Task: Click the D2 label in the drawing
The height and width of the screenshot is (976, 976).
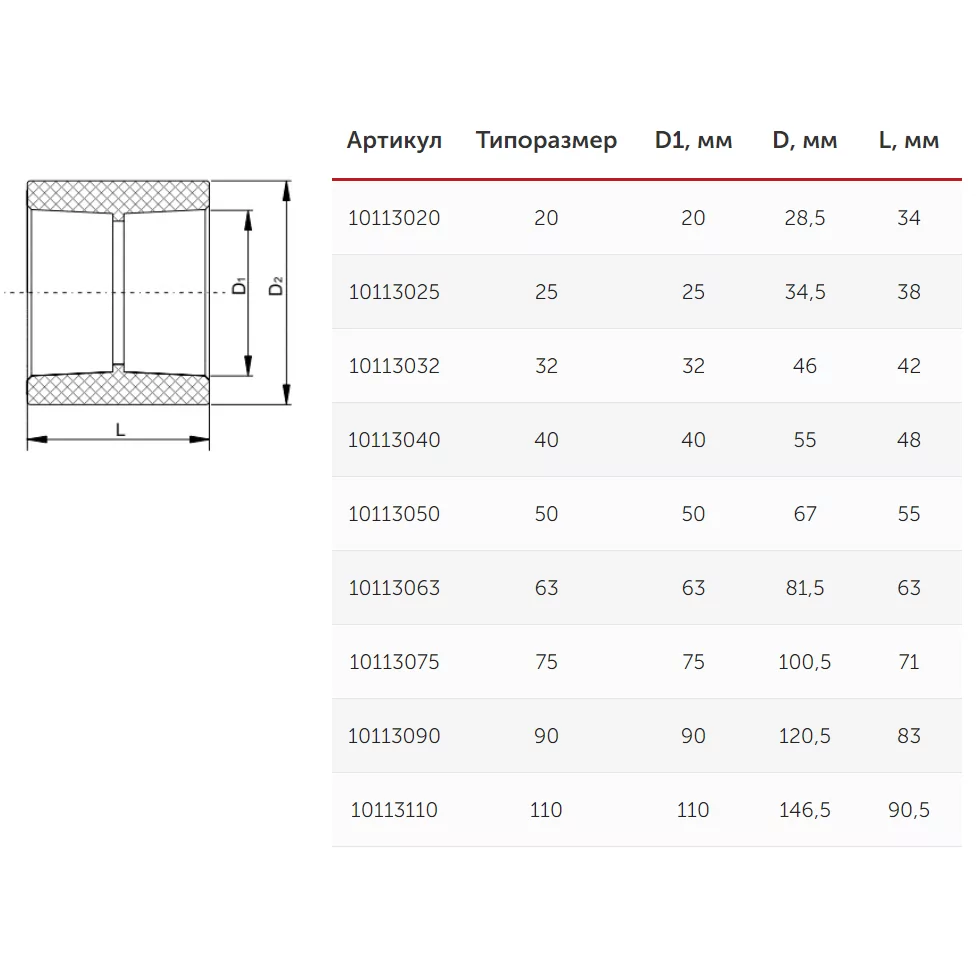Action: point(275,286)
